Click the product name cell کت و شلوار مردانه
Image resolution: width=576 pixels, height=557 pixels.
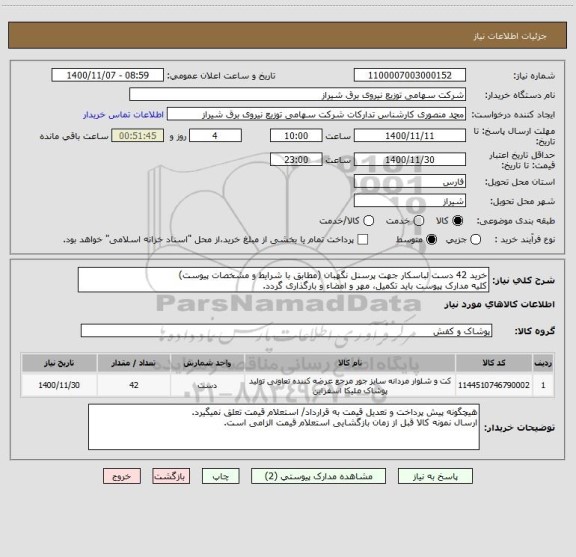[350, 385]
